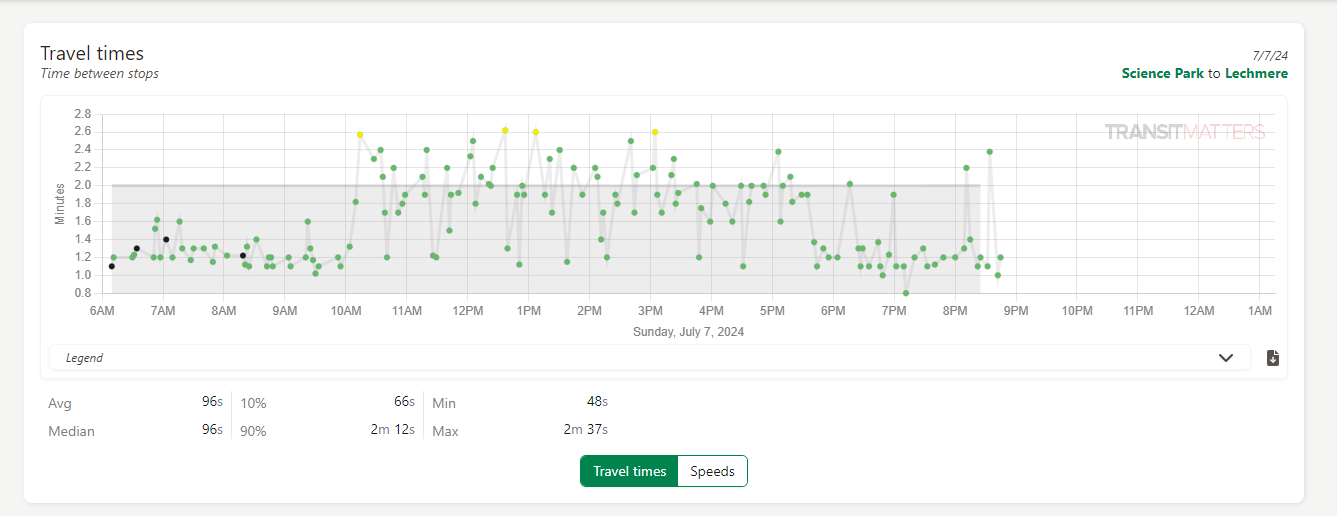This screenshot has width=1337, height=516.
Task: Select the first black dot after 6AM
Action: tap(111, 266)
